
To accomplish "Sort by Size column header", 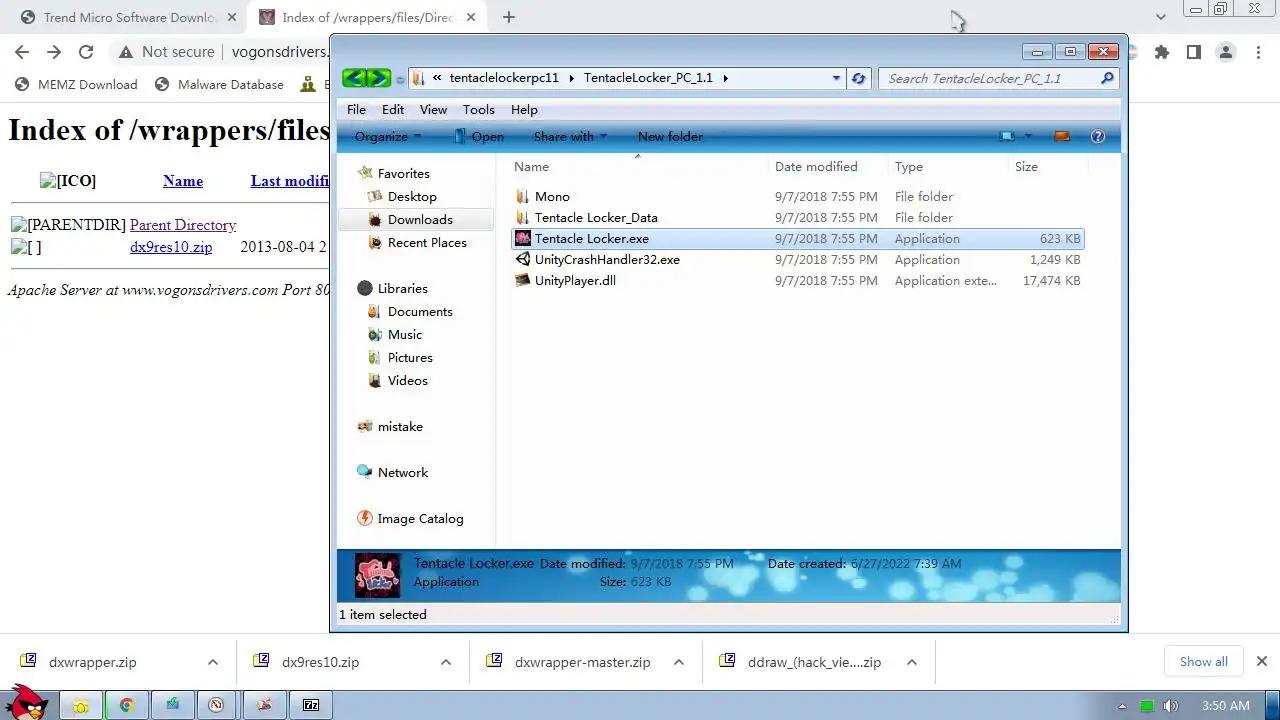I will [1047, 166].
